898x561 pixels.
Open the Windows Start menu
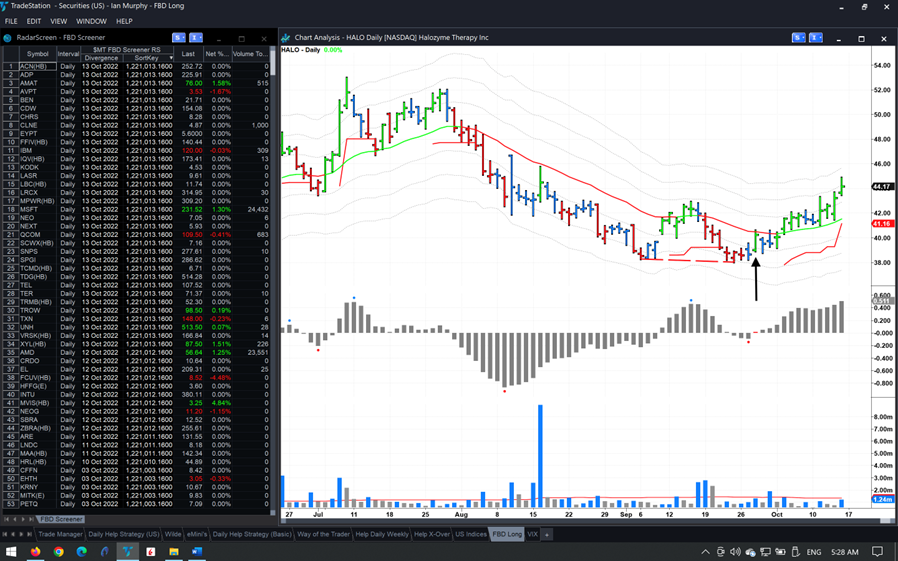[11, 552]
